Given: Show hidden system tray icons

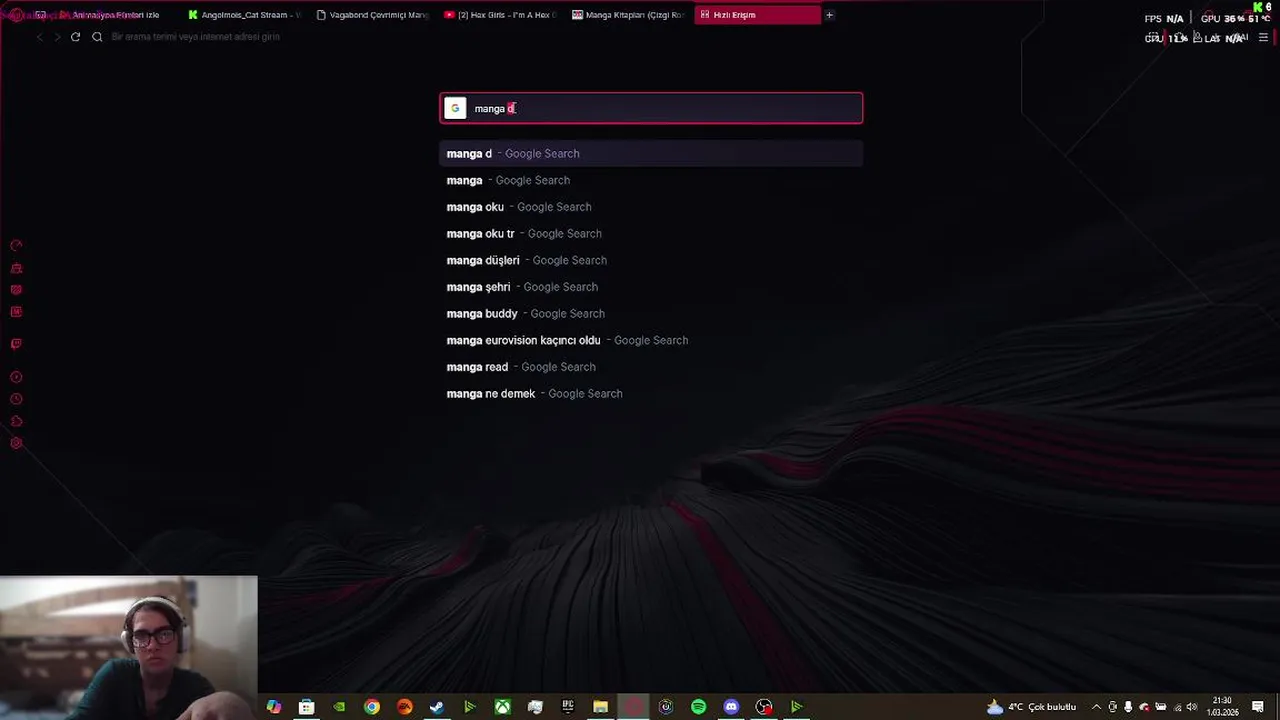Looking at the screenshot, I should [x=1096, y=707].
